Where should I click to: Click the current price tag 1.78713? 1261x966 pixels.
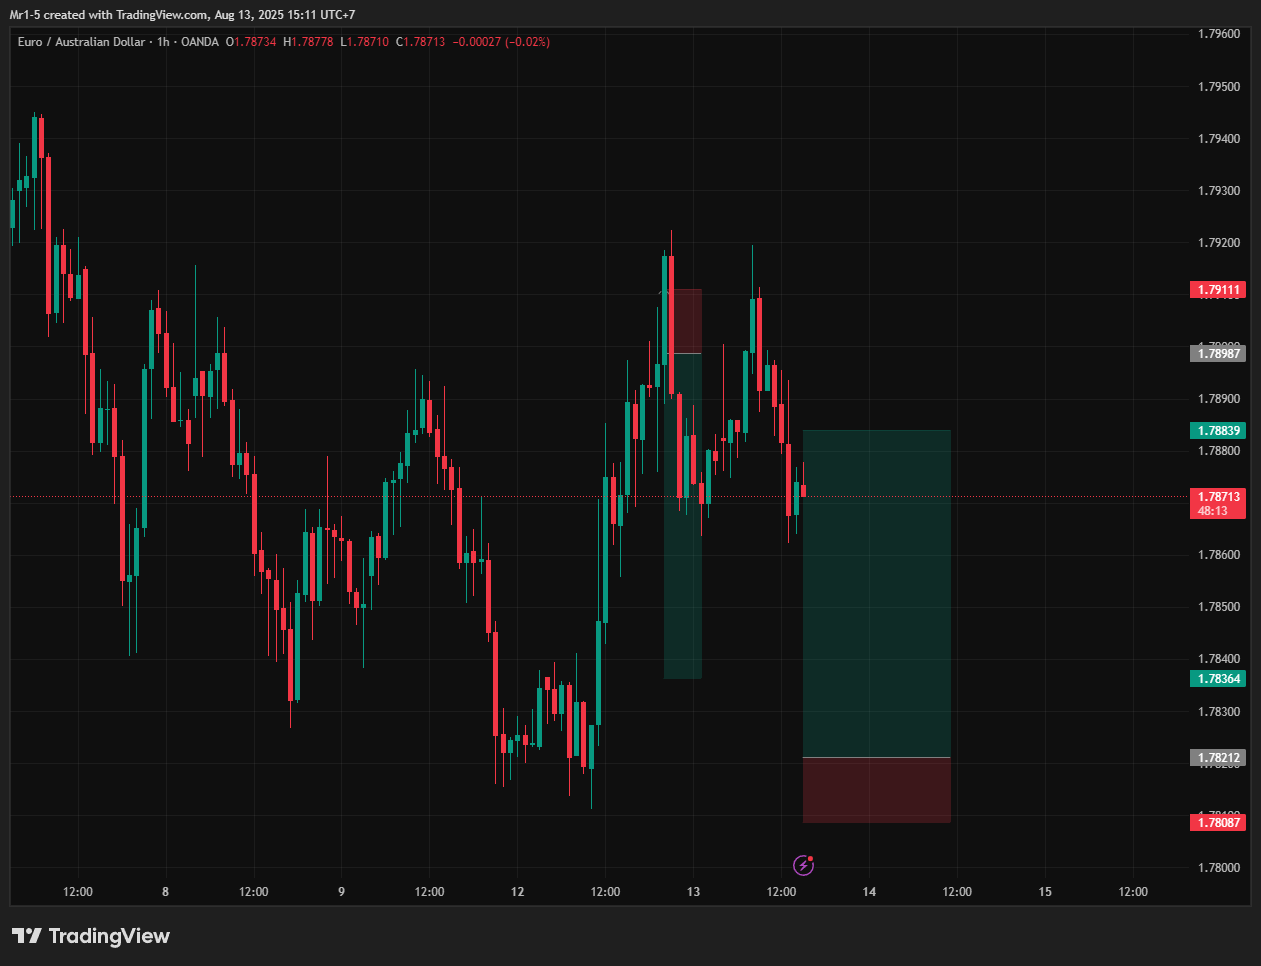click(x=1218, y=496)
